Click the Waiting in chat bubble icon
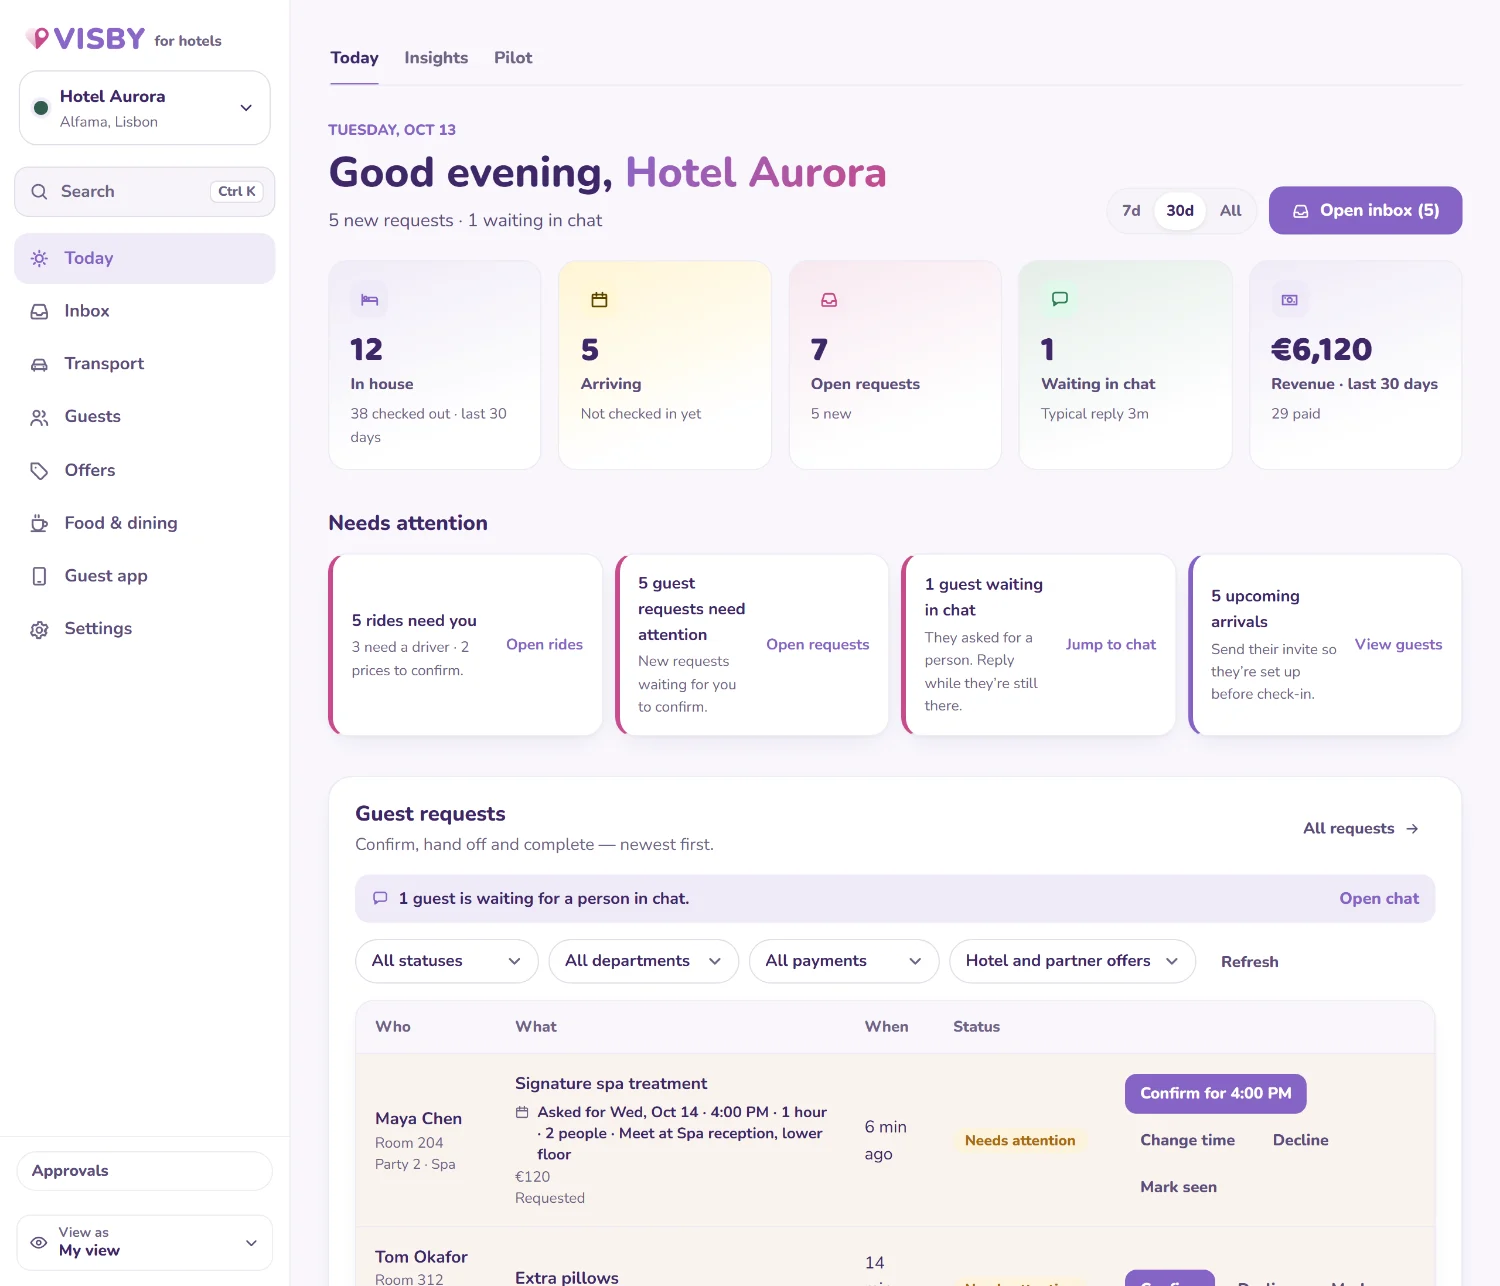The width and height of the screenshot is (1500, 1286). pyautogui.click(x=1060, y=299)
